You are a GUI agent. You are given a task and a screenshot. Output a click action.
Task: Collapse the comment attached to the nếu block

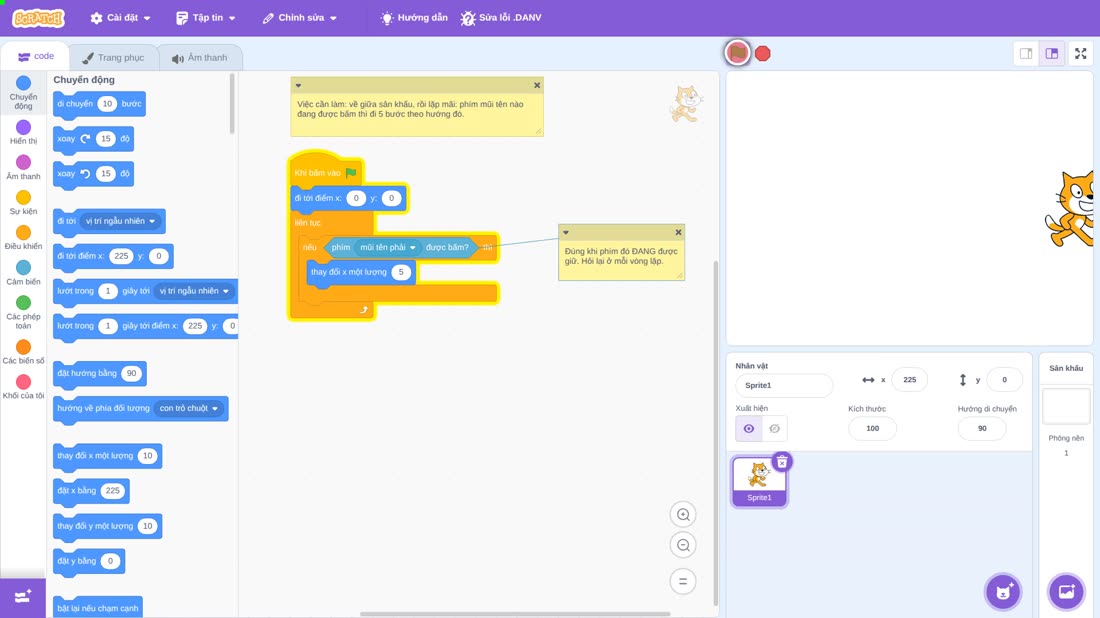pos(565,232)
